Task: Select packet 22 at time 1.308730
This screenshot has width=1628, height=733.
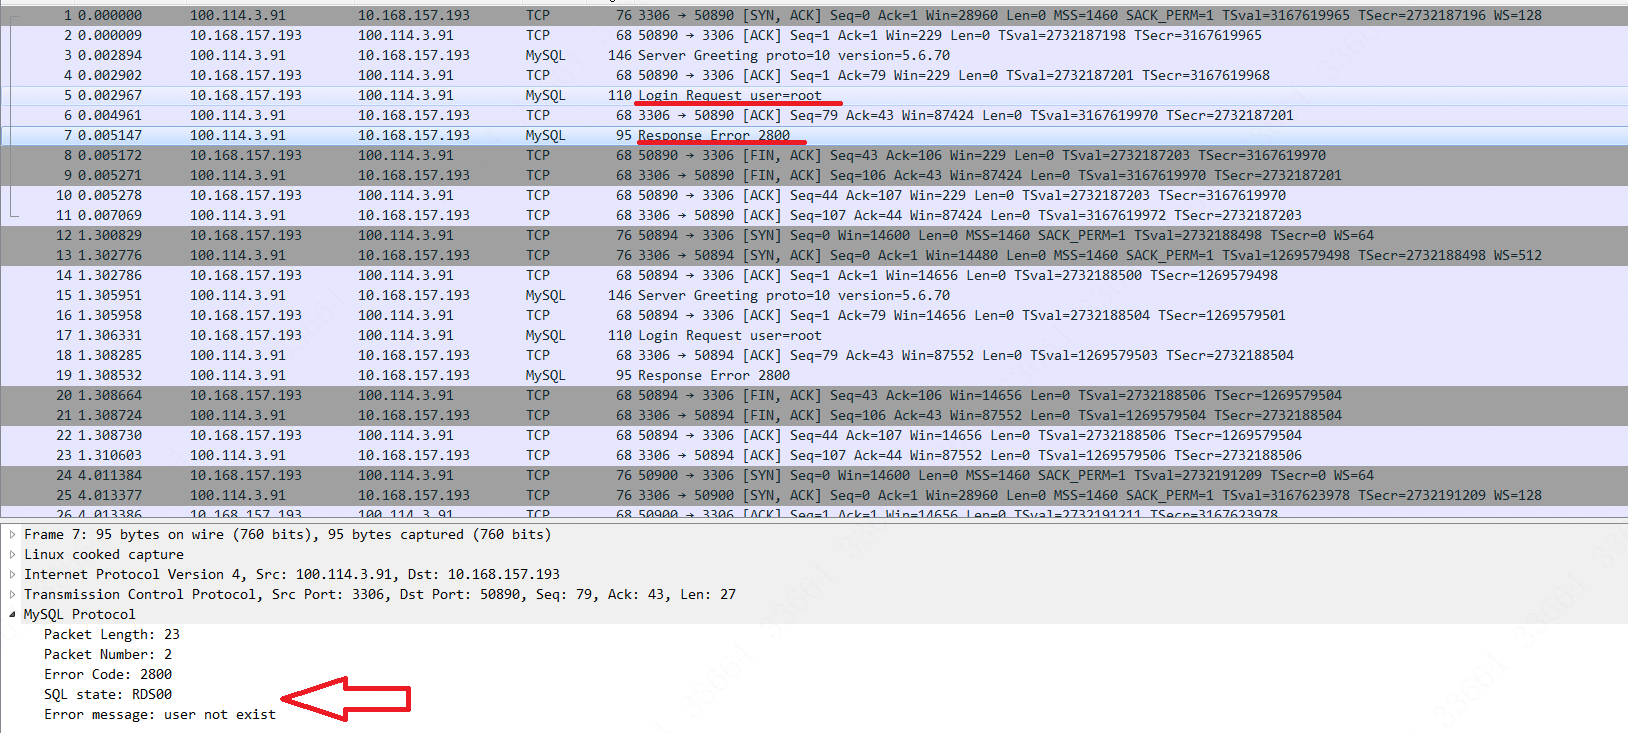Action: pyautogui.click(x=814, y=435)
